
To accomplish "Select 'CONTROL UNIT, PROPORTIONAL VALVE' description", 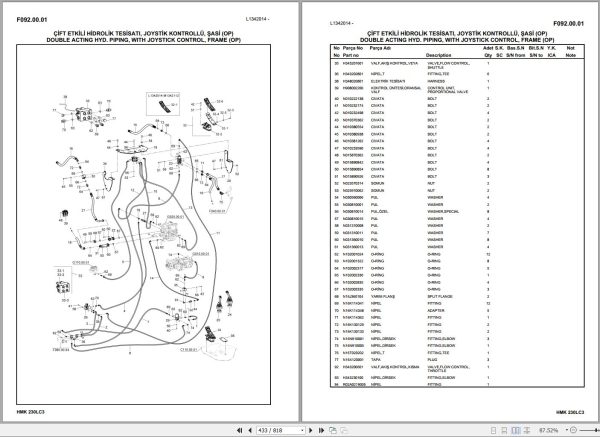I will [x=447, y=90].
